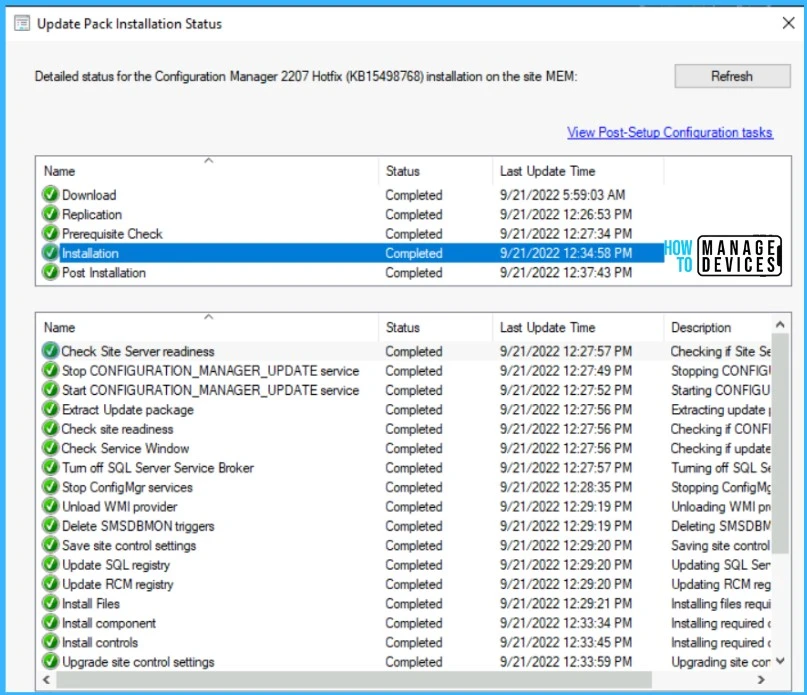Select the Download row text
Image resolution: width=807 pixels, height=695 pixels.
[x=89, y=195]
